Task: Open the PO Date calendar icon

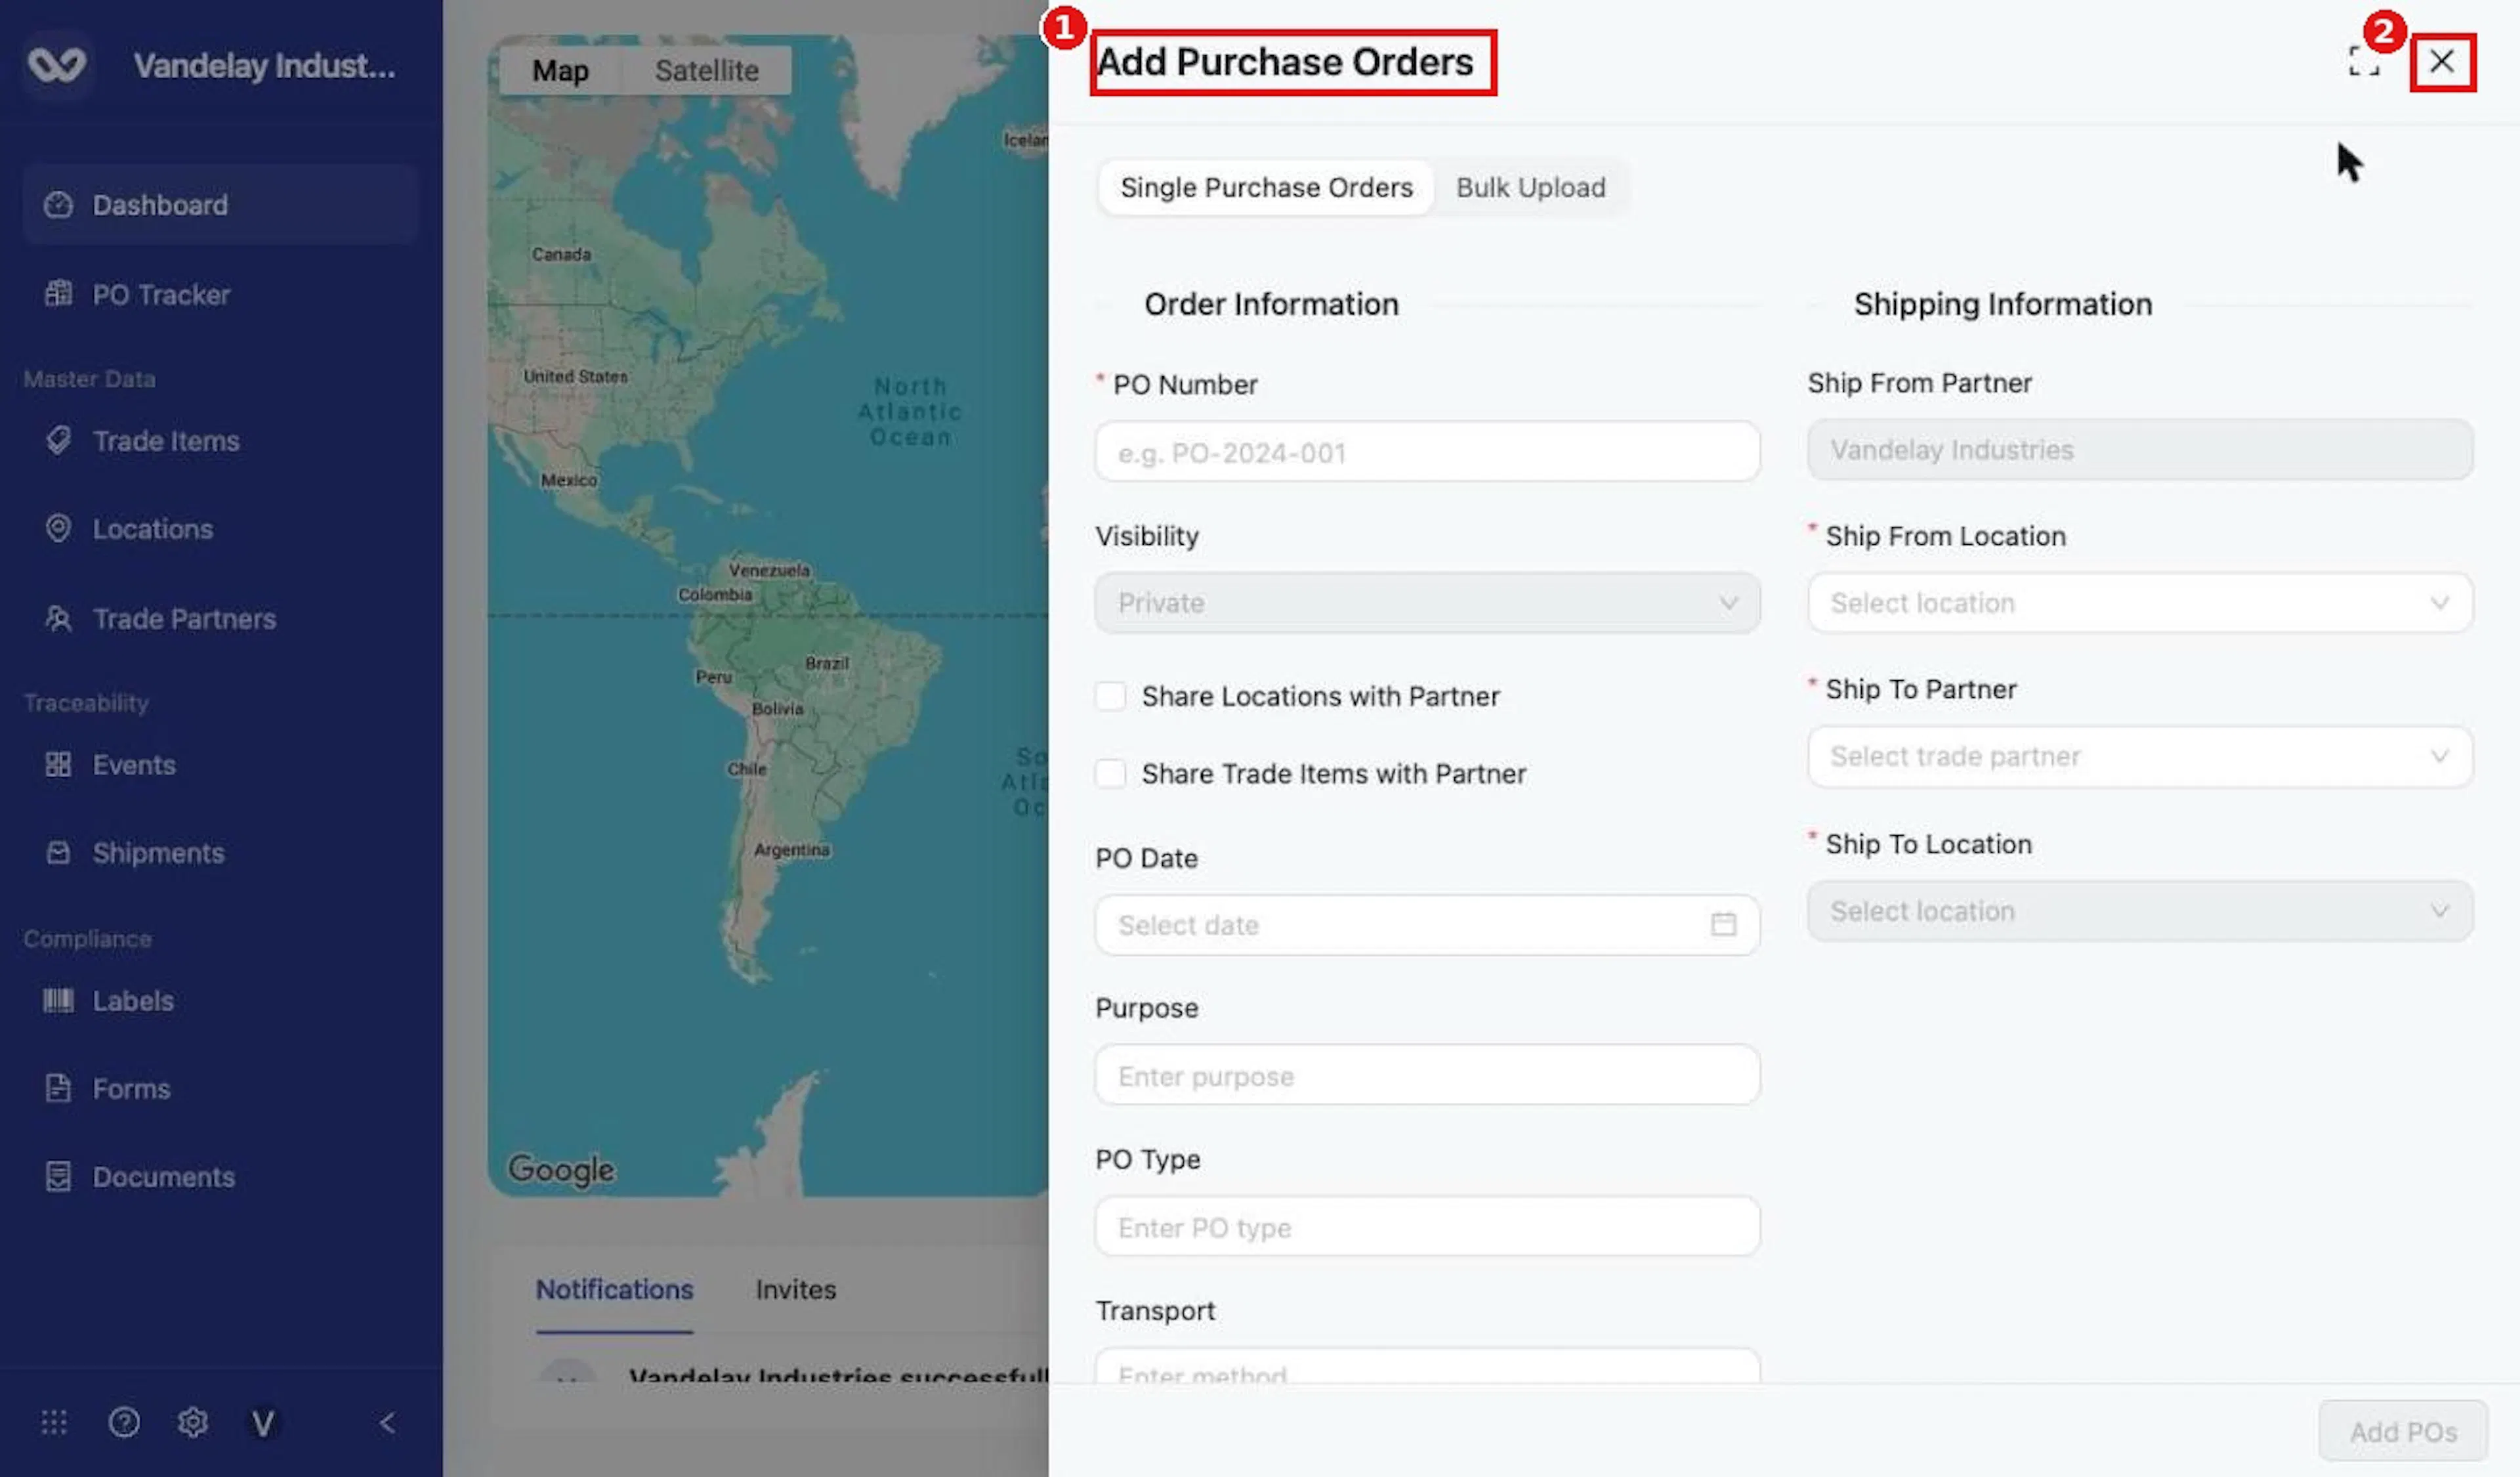Action: pos(1723,924)
